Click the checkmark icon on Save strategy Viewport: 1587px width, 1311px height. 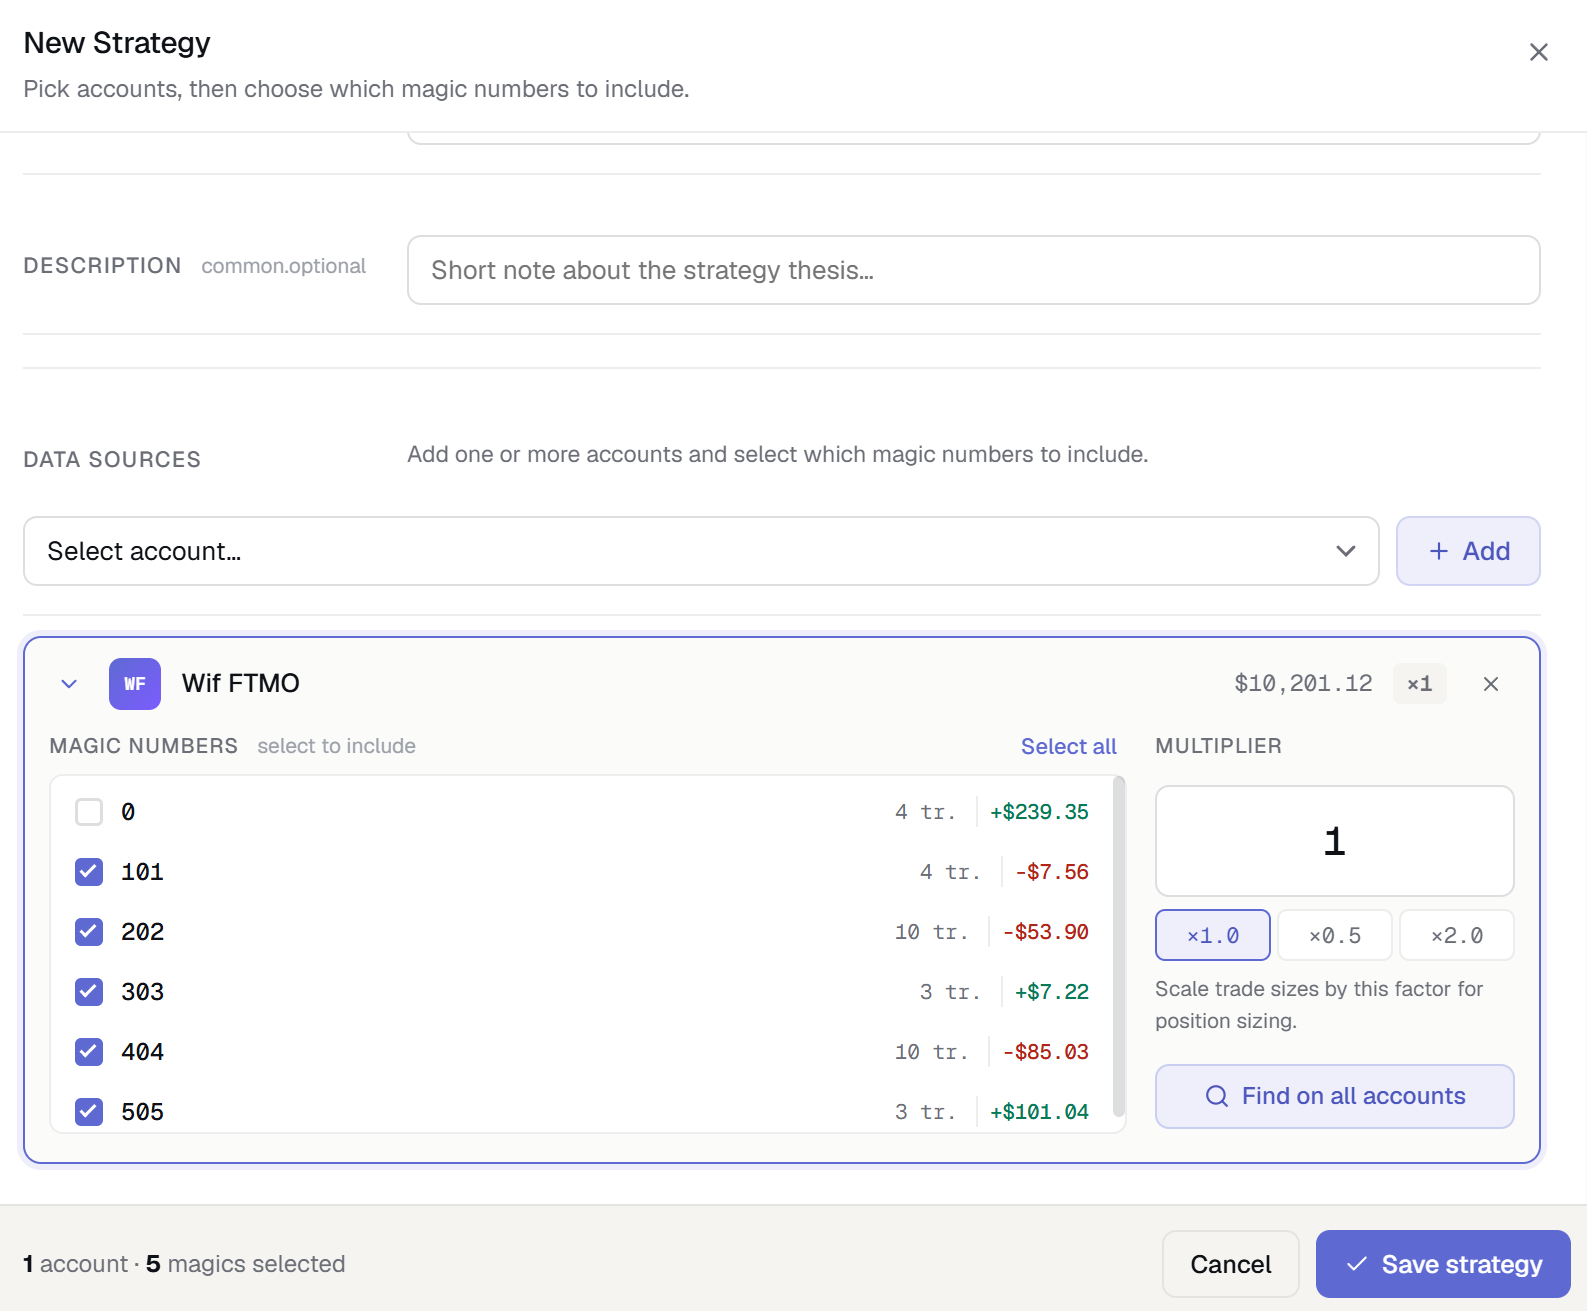(x=1356, y=1264)
